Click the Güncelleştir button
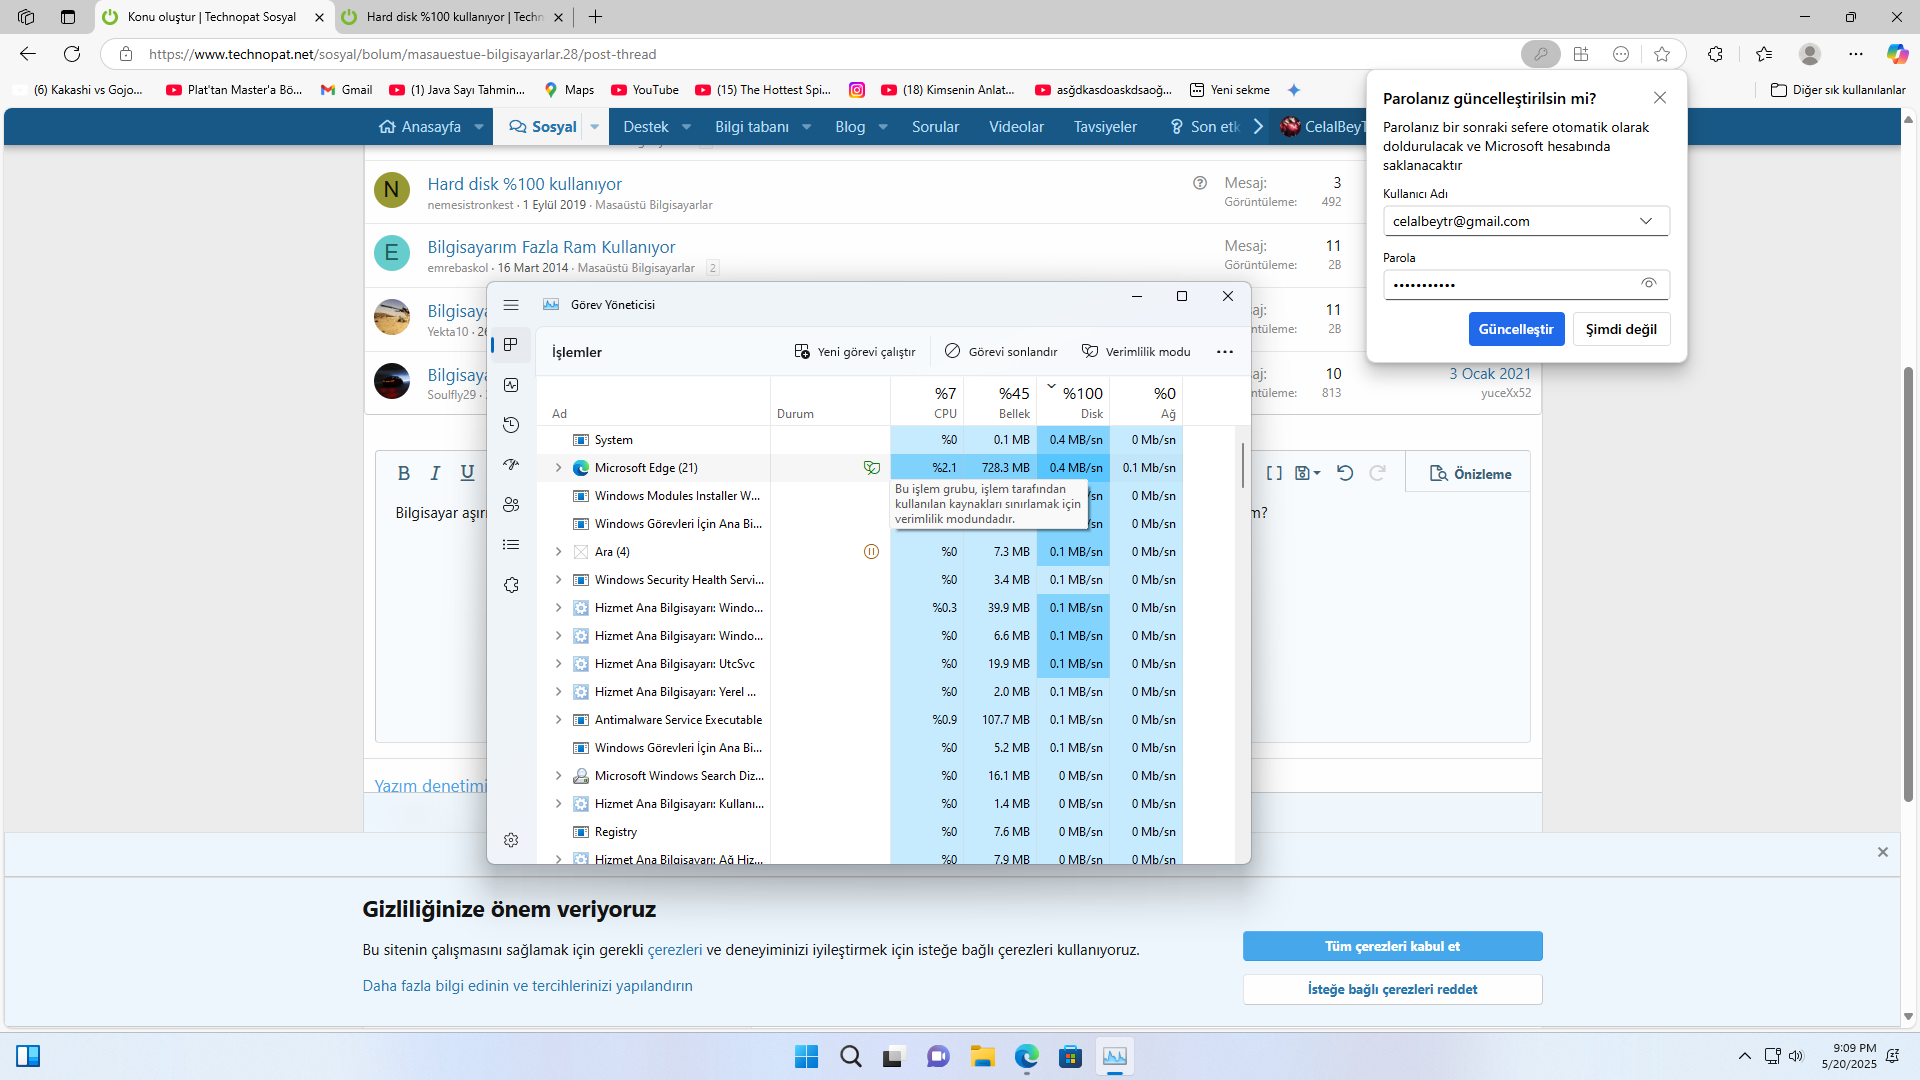The height and width of the screenshot is (1080, 1920). click(x=1515, y=329)
